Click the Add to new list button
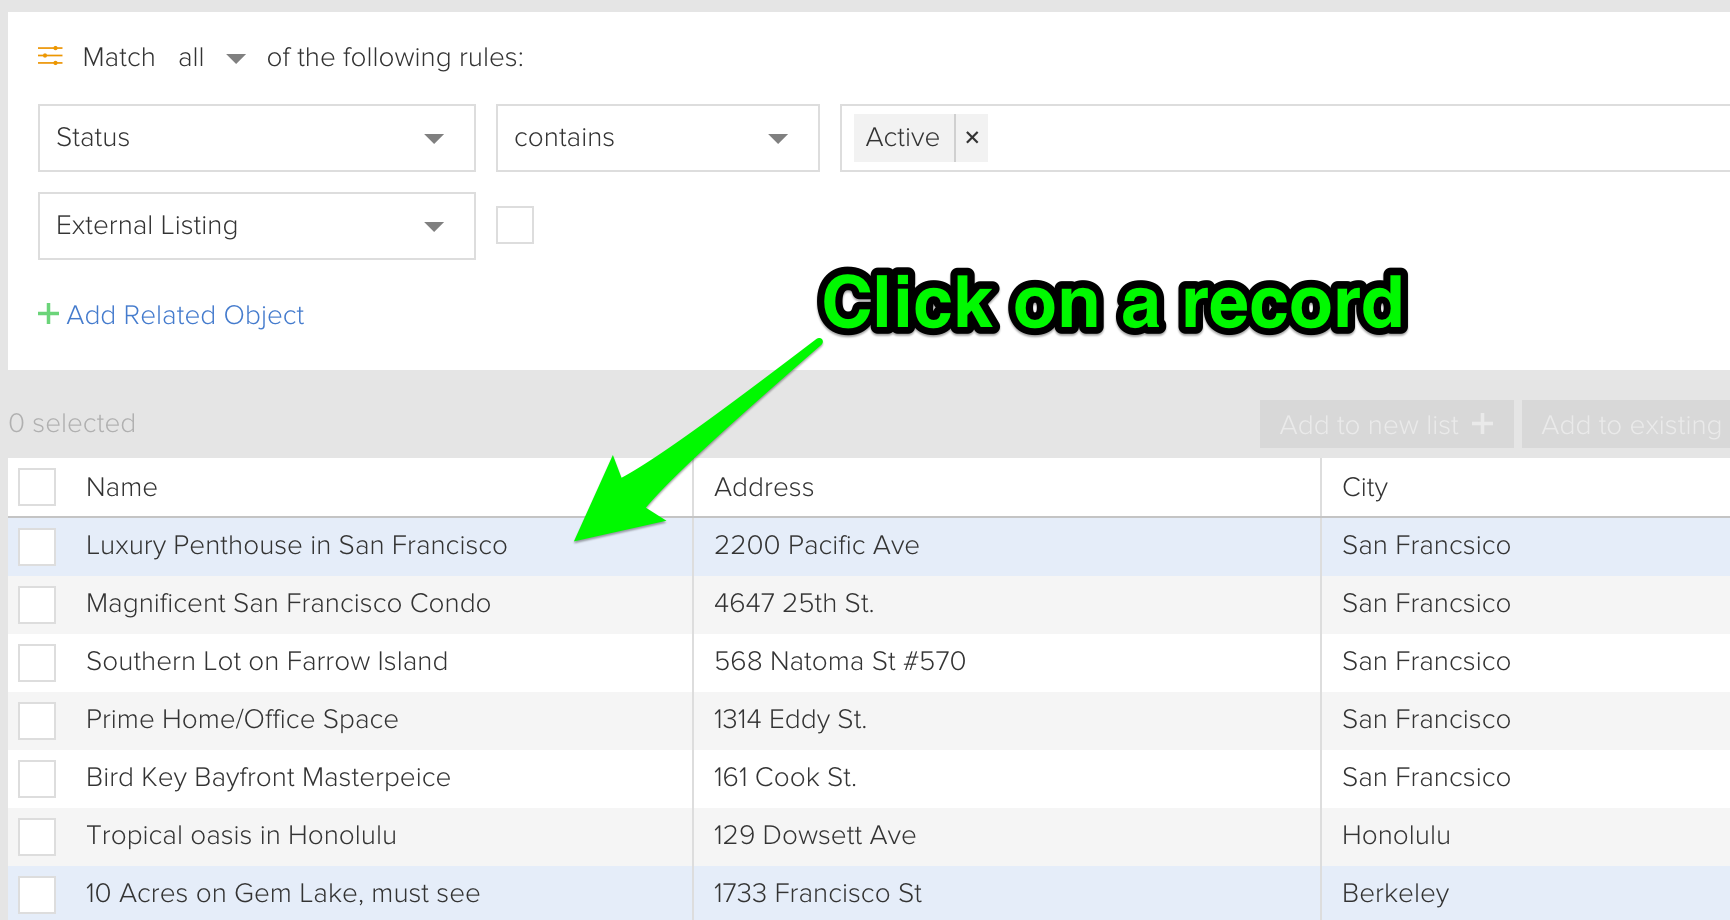1730x920 pixels. coord(1385,424)
